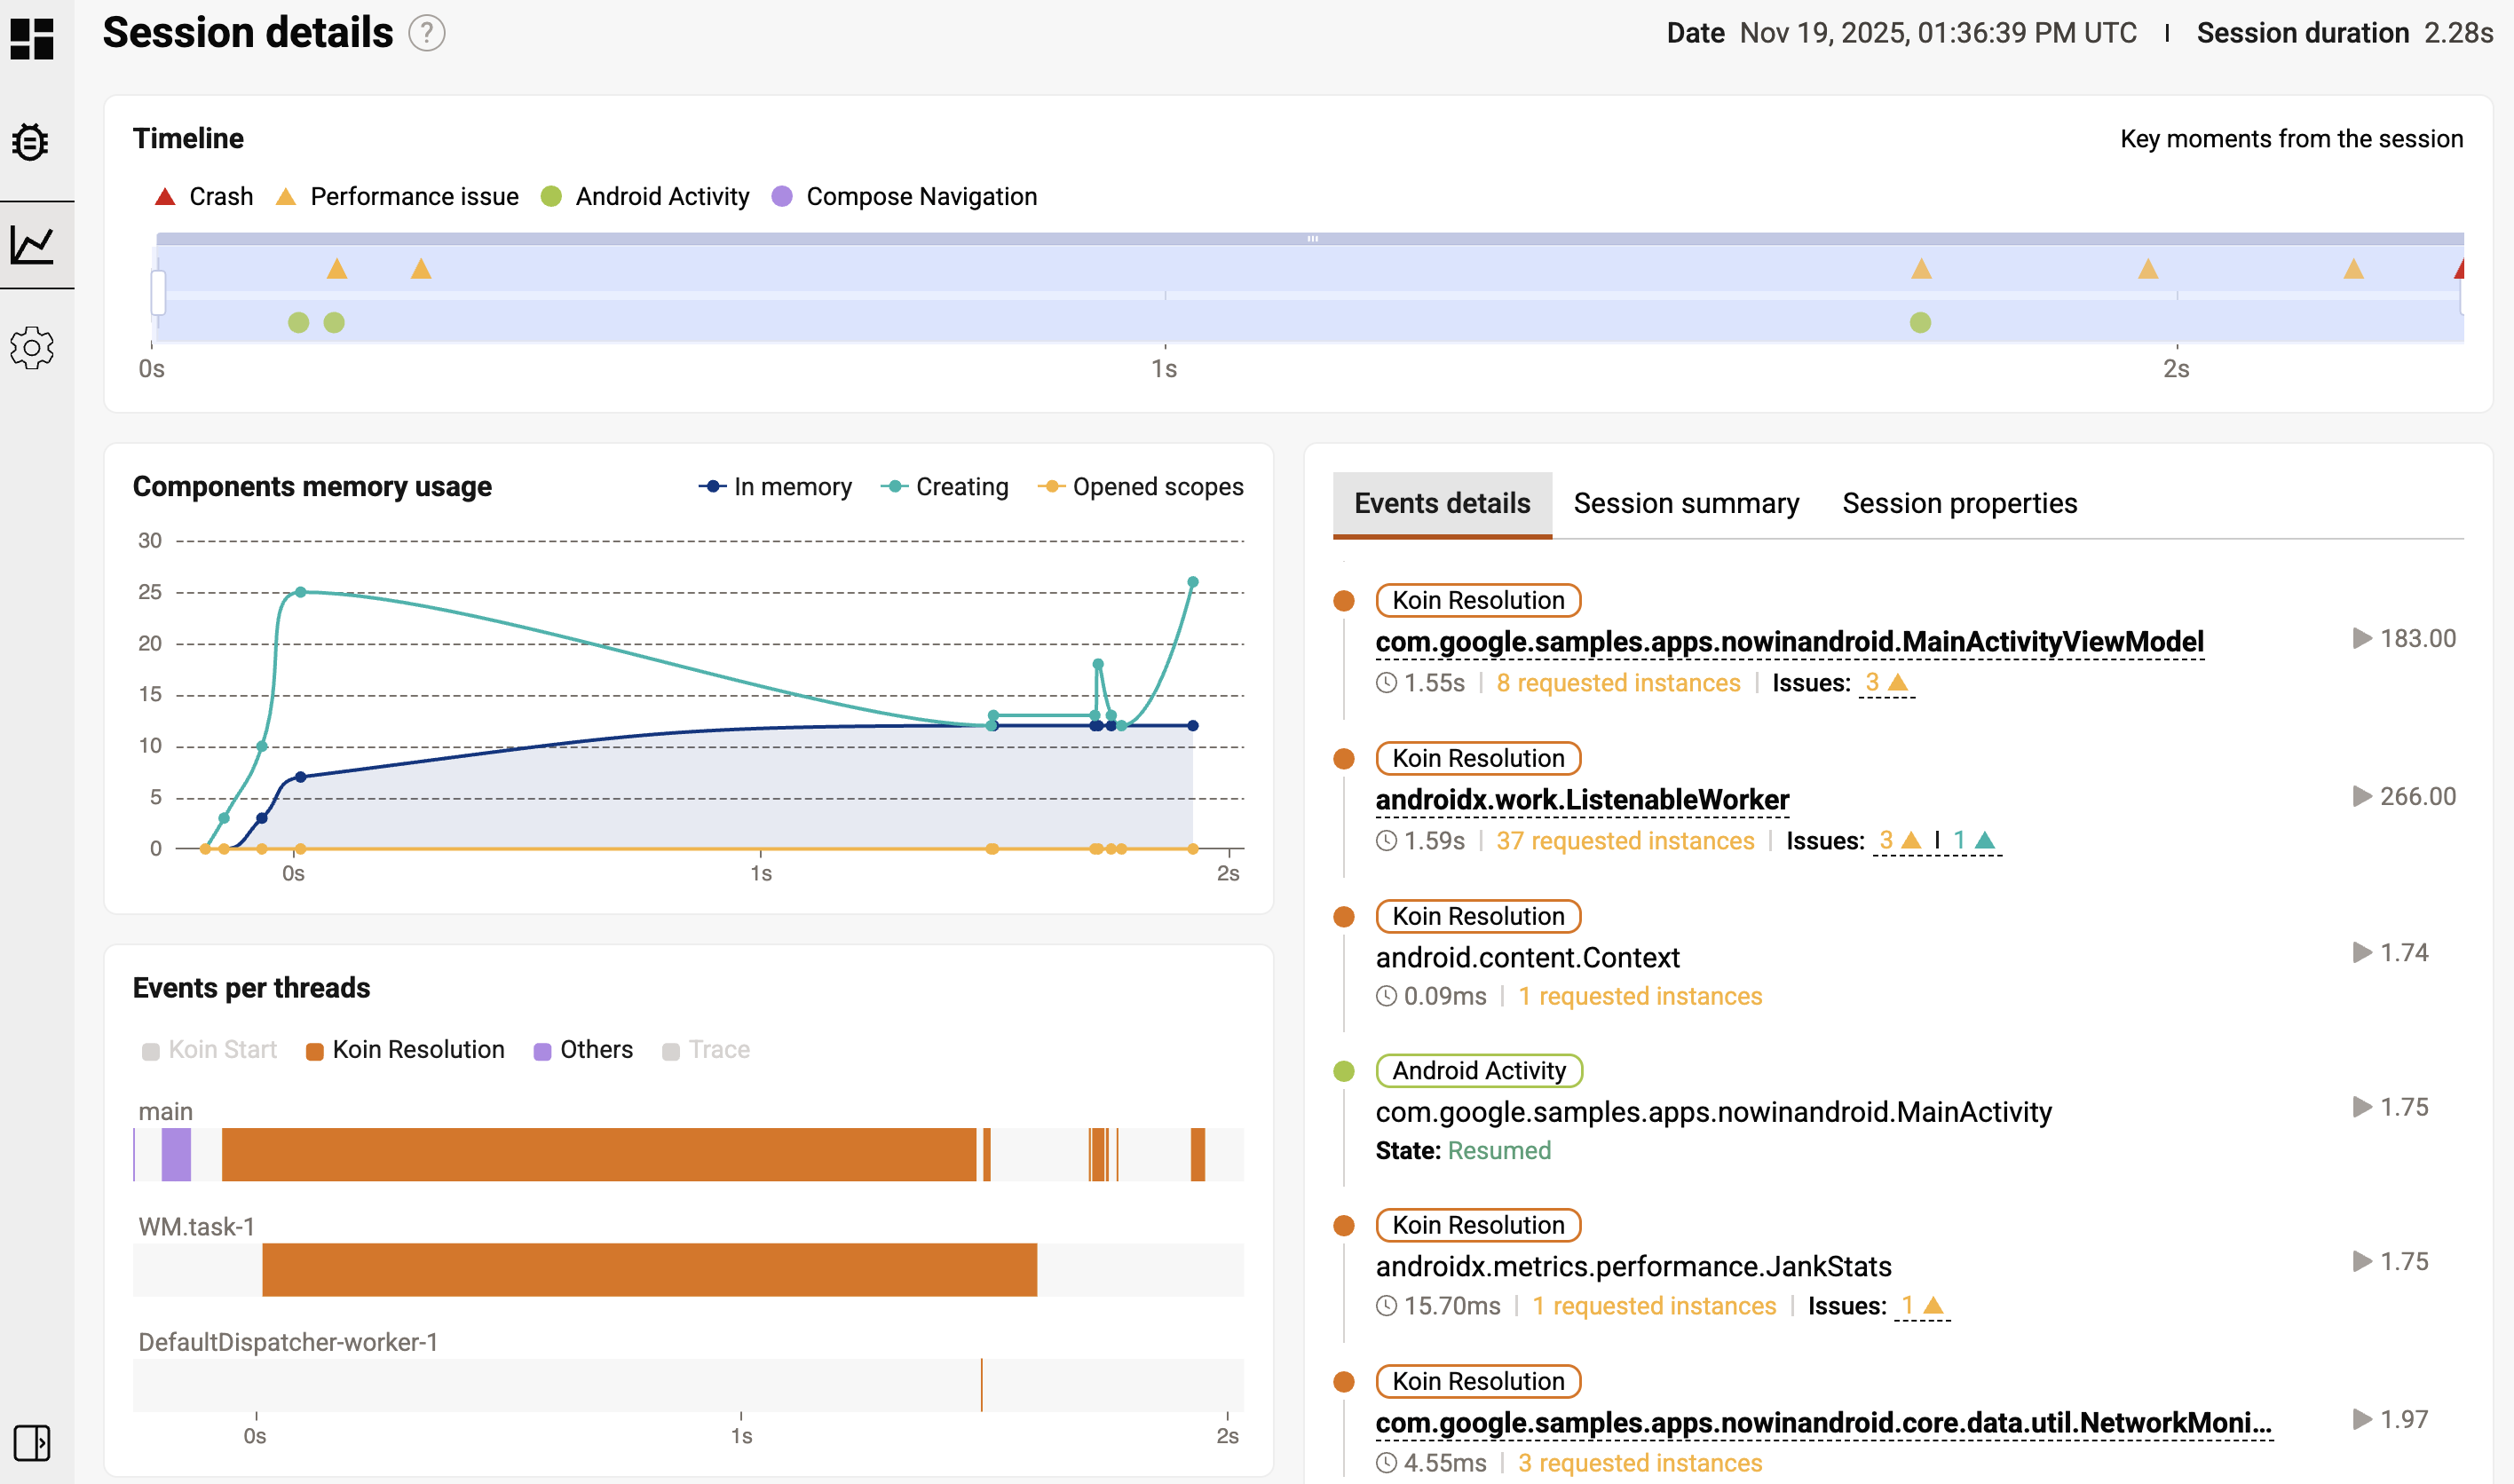Expand issues list for MainActivityViewModel
This screenshot has height=1484, width=2514.
[1887, 683]
